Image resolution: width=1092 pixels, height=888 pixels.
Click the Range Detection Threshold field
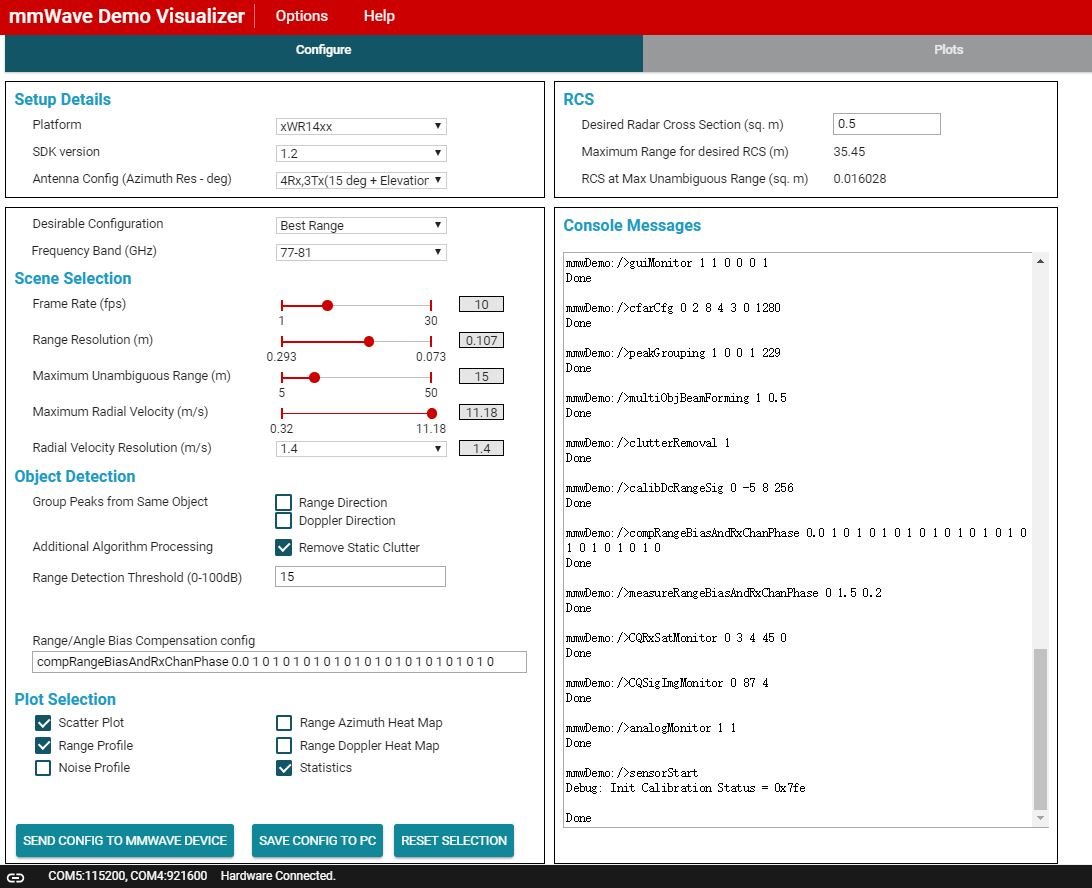coord(361,577)
